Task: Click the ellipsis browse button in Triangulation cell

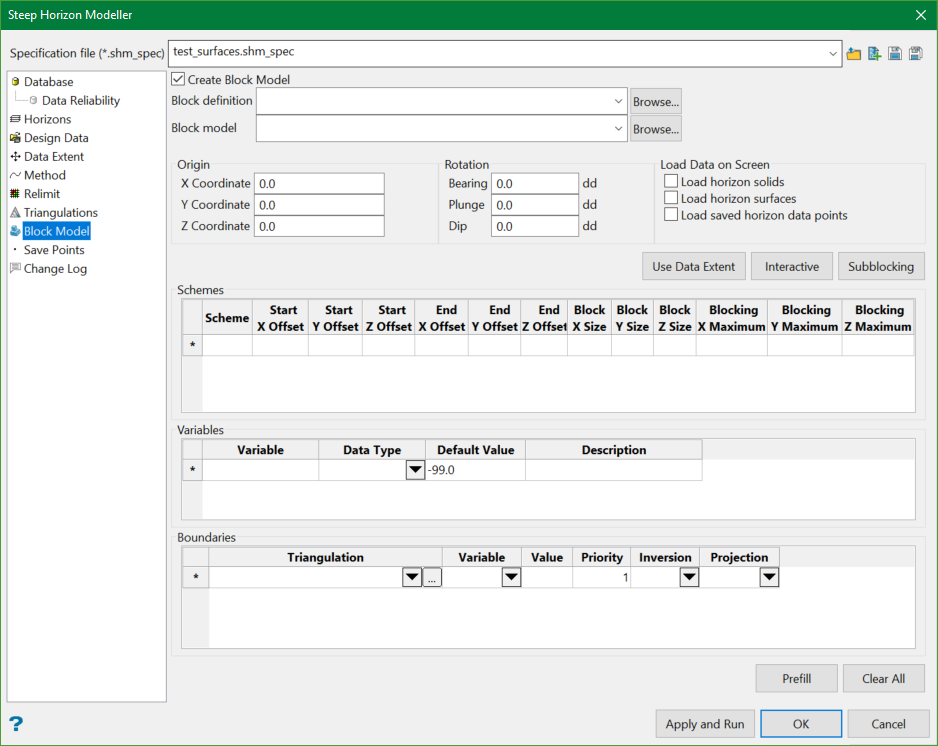Action: click(432, 577)
